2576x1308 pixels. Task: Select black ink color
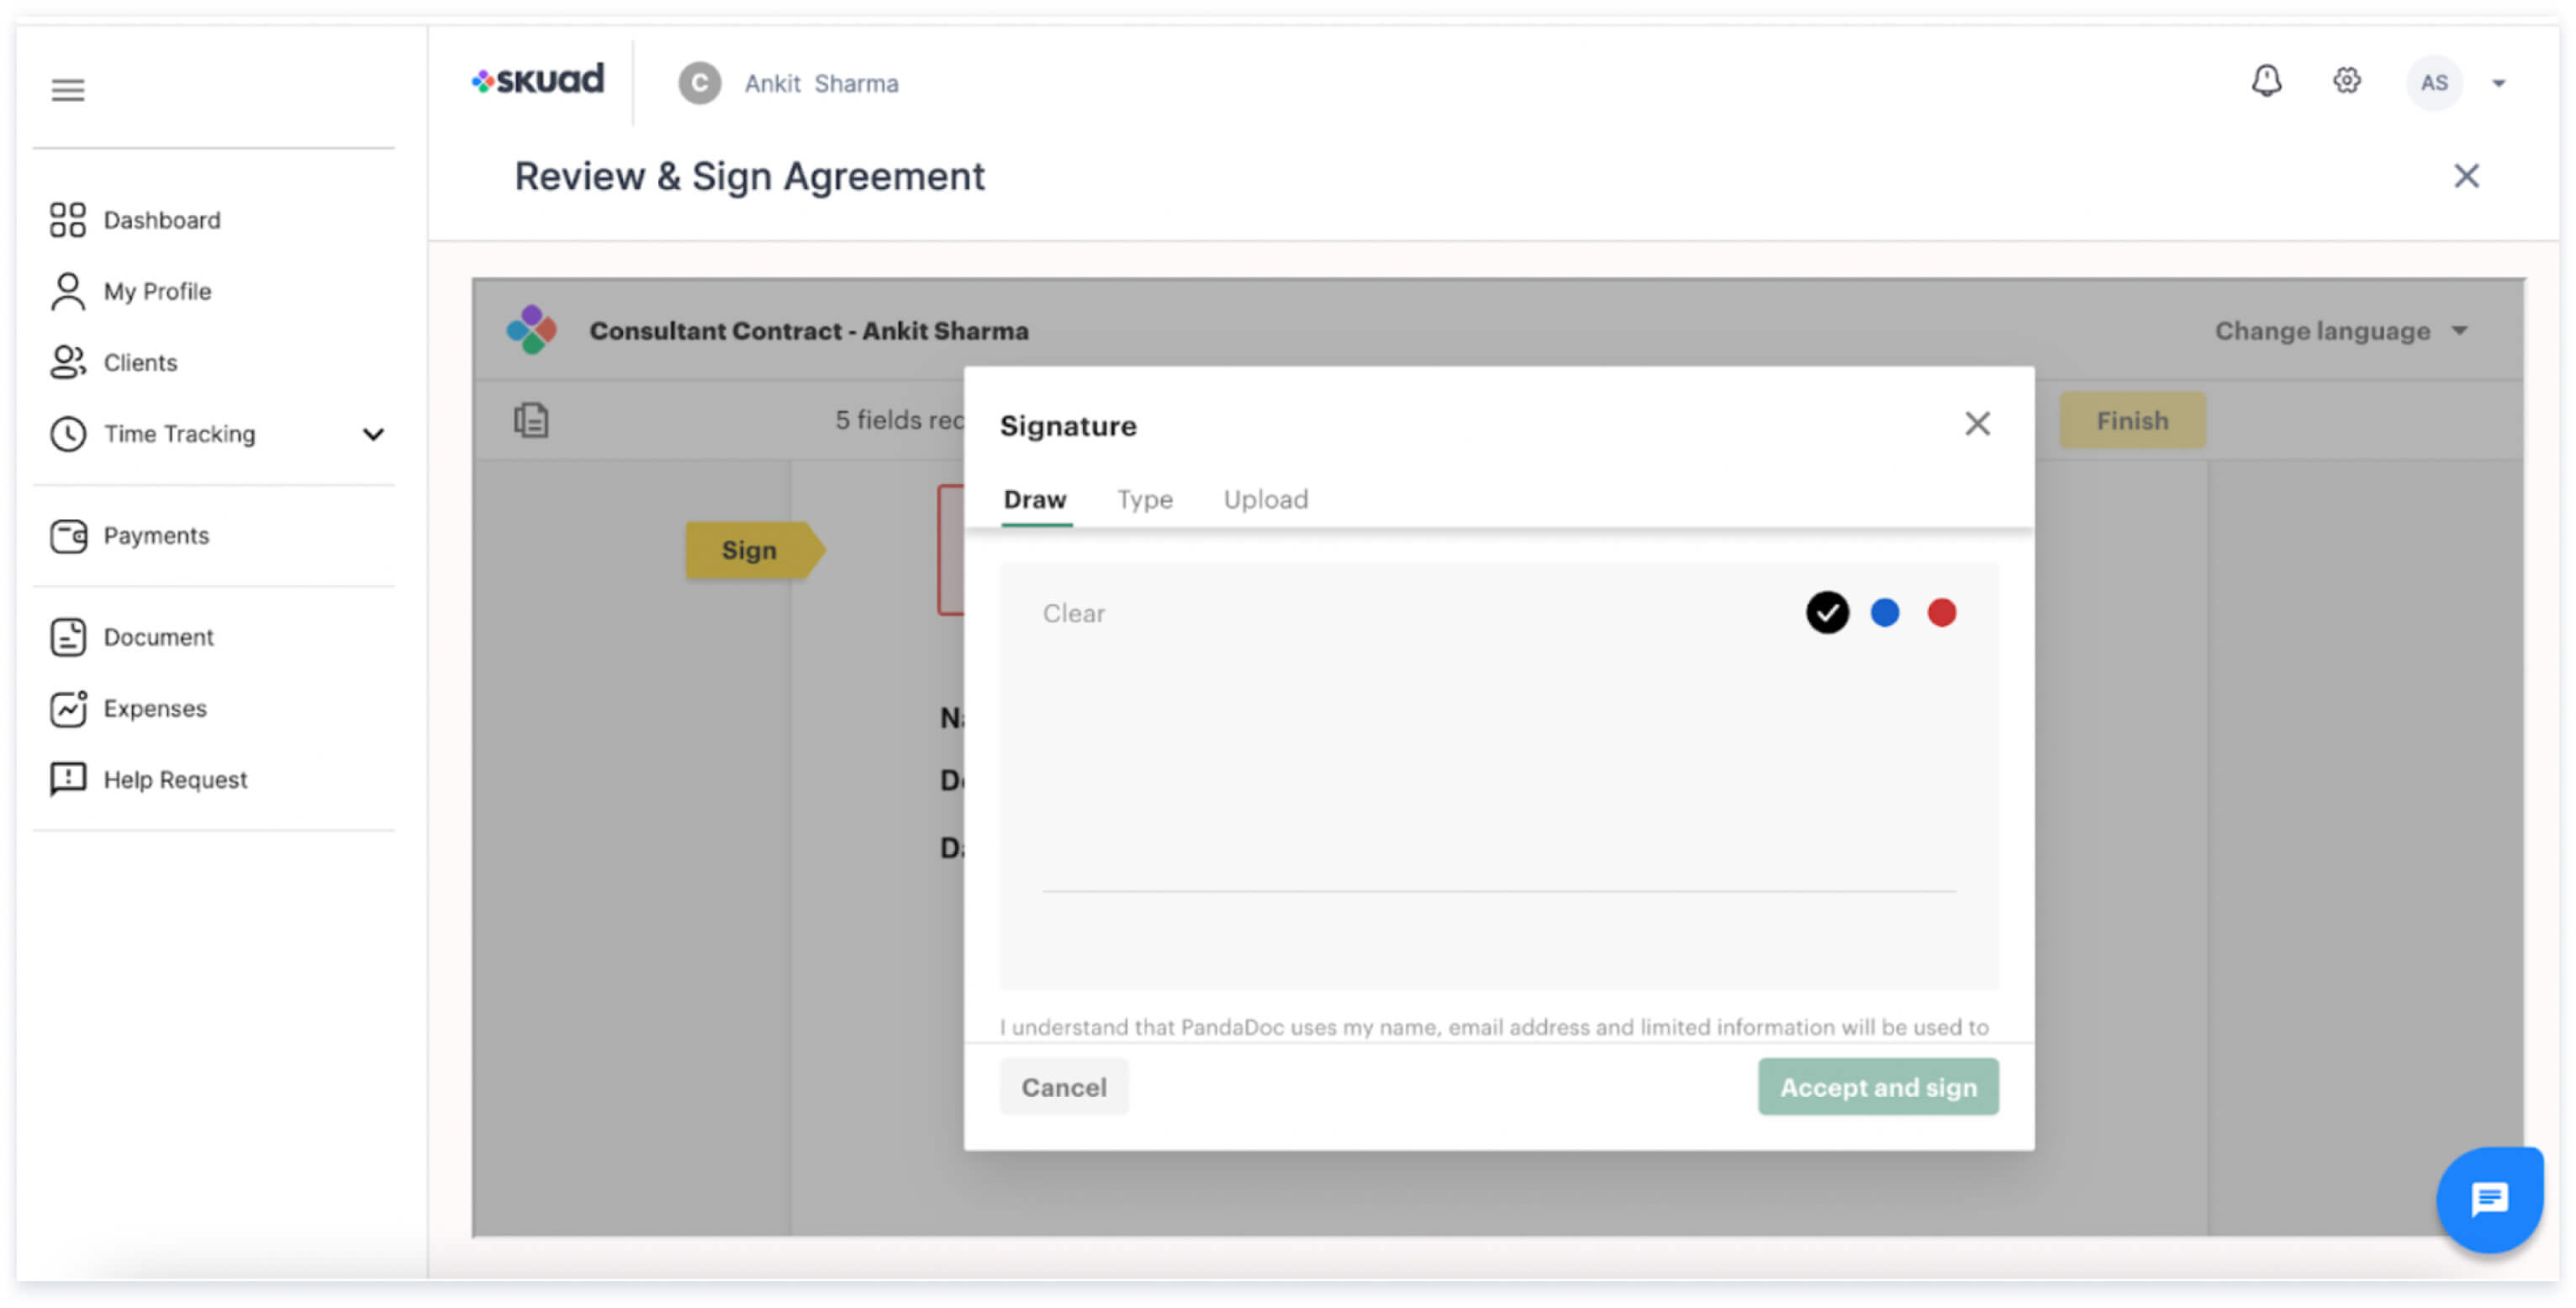coord(1826,613)
